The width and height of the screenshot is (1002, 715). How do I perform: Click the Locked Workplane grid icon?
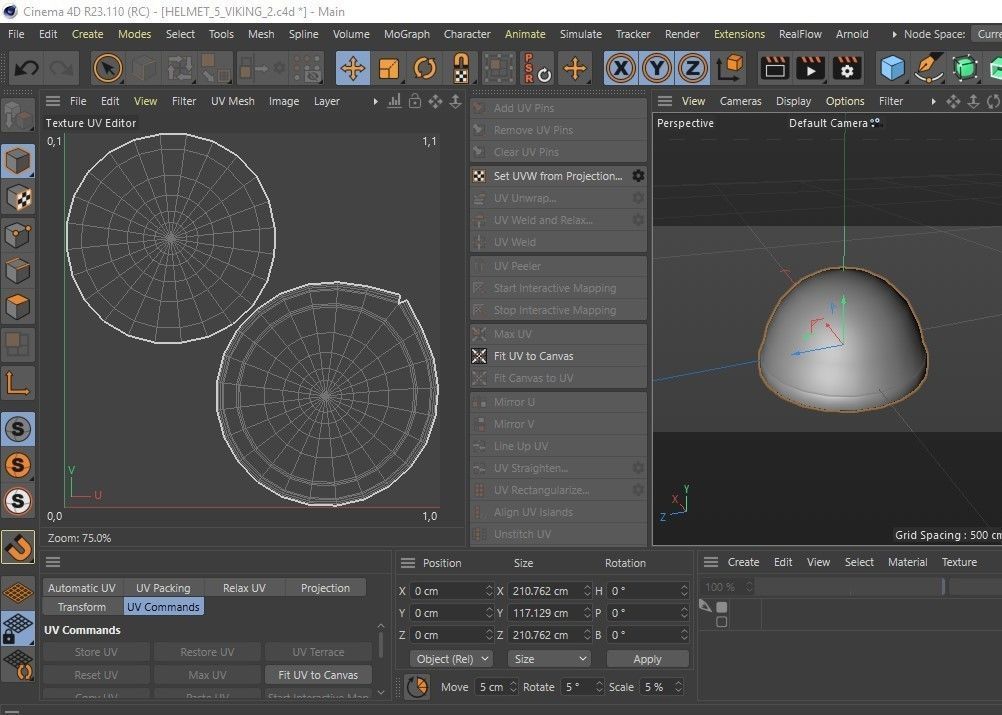point(17,627)
